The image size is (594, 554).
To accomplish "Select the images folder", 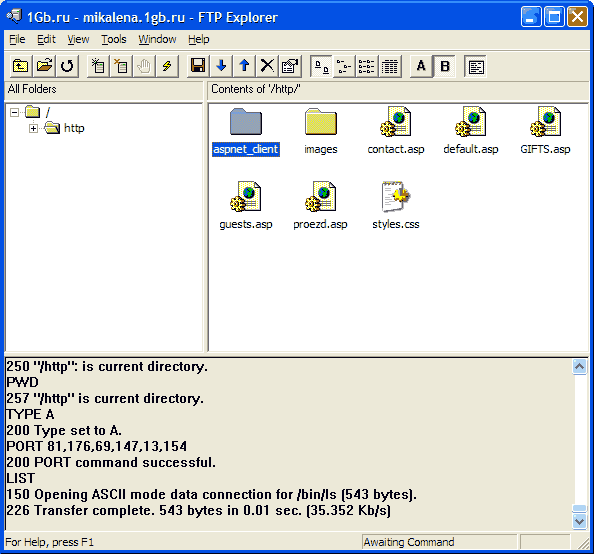I will click(x=321, y=131).
